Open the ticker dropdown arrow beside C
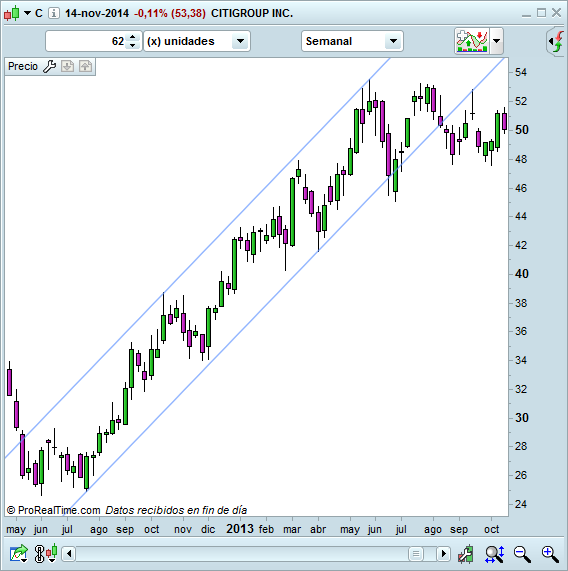 coord(27,13)
